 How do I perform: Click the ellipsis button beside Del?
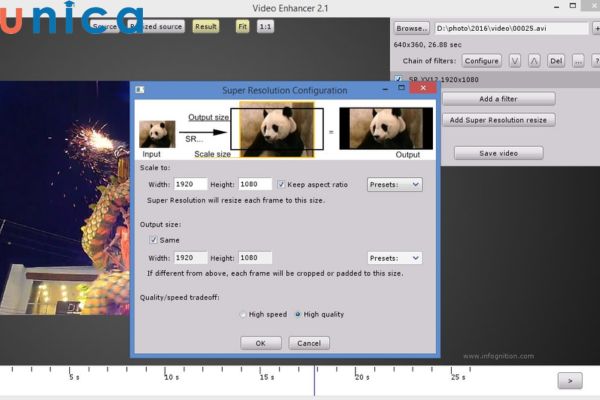point(579,61)
